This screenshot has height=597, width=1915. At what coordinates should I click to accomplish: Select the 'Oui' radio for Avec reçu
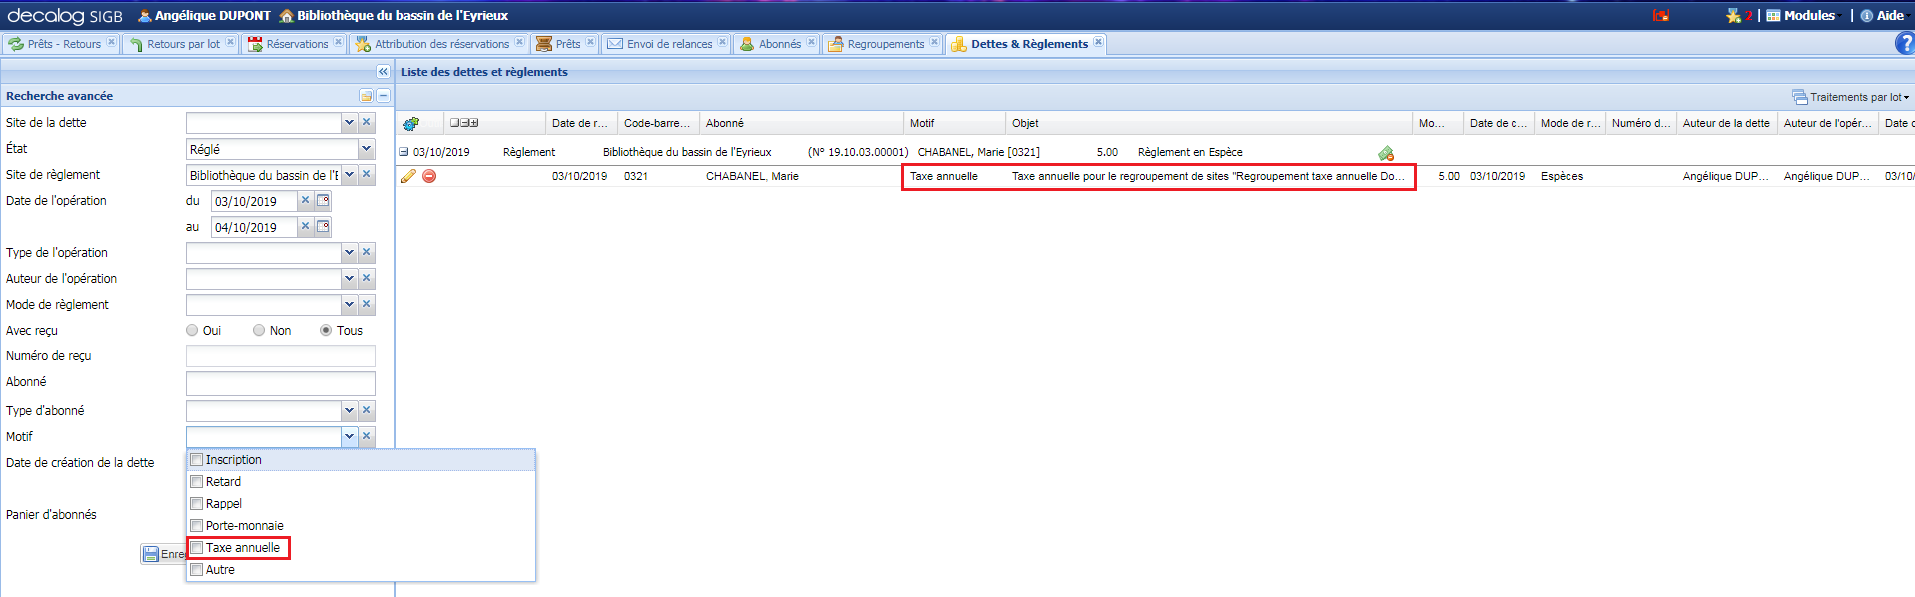coord(192,331)
